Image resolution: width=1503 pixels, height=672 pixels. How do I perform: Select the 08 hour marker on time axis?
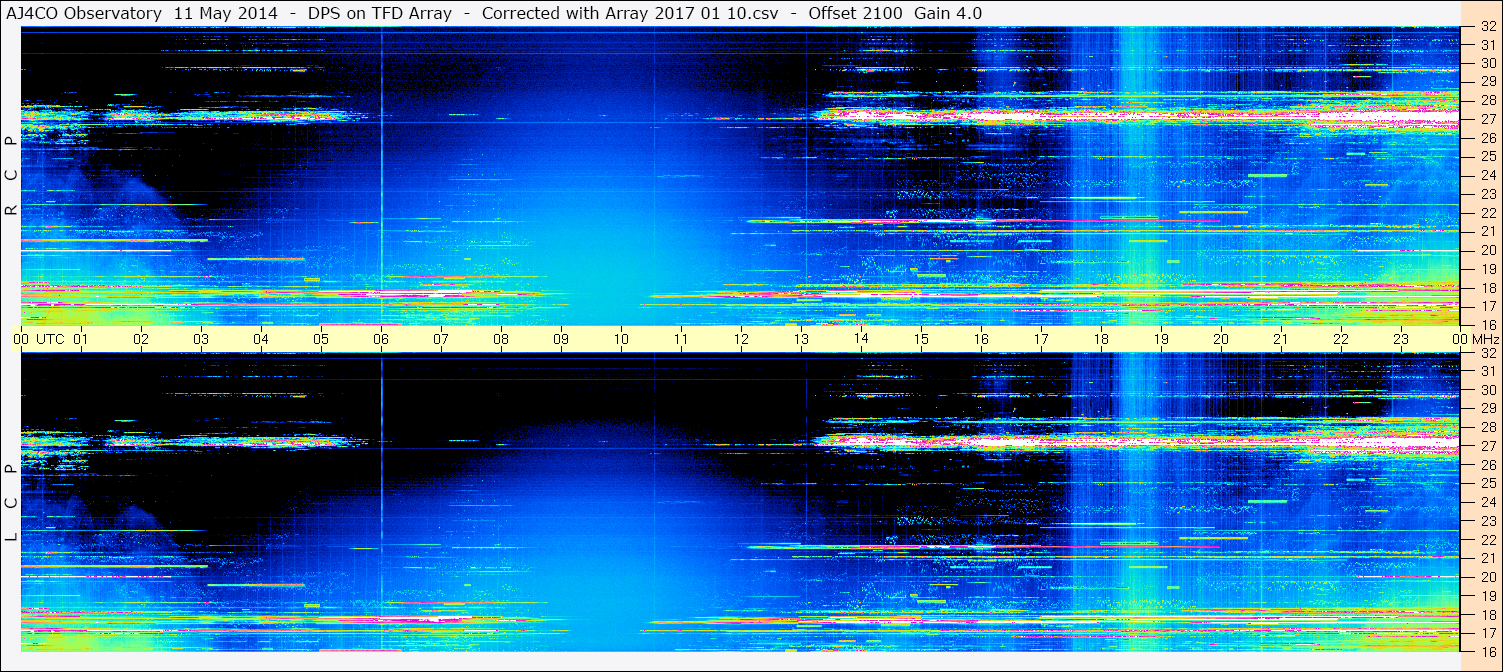tap(501, 339)
